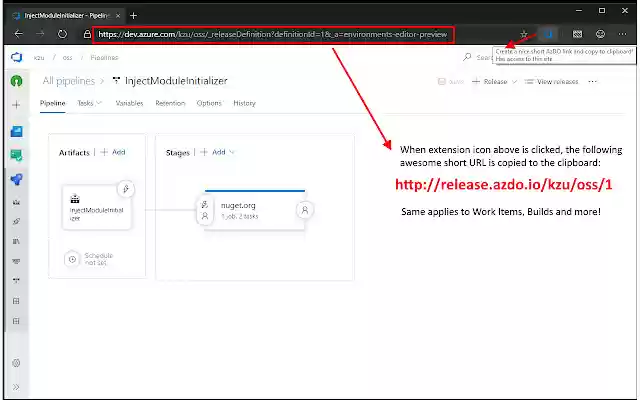Screen dimensions: 640x400
Task: Open project settings gear icon
Action: click(x=16, y=363)
